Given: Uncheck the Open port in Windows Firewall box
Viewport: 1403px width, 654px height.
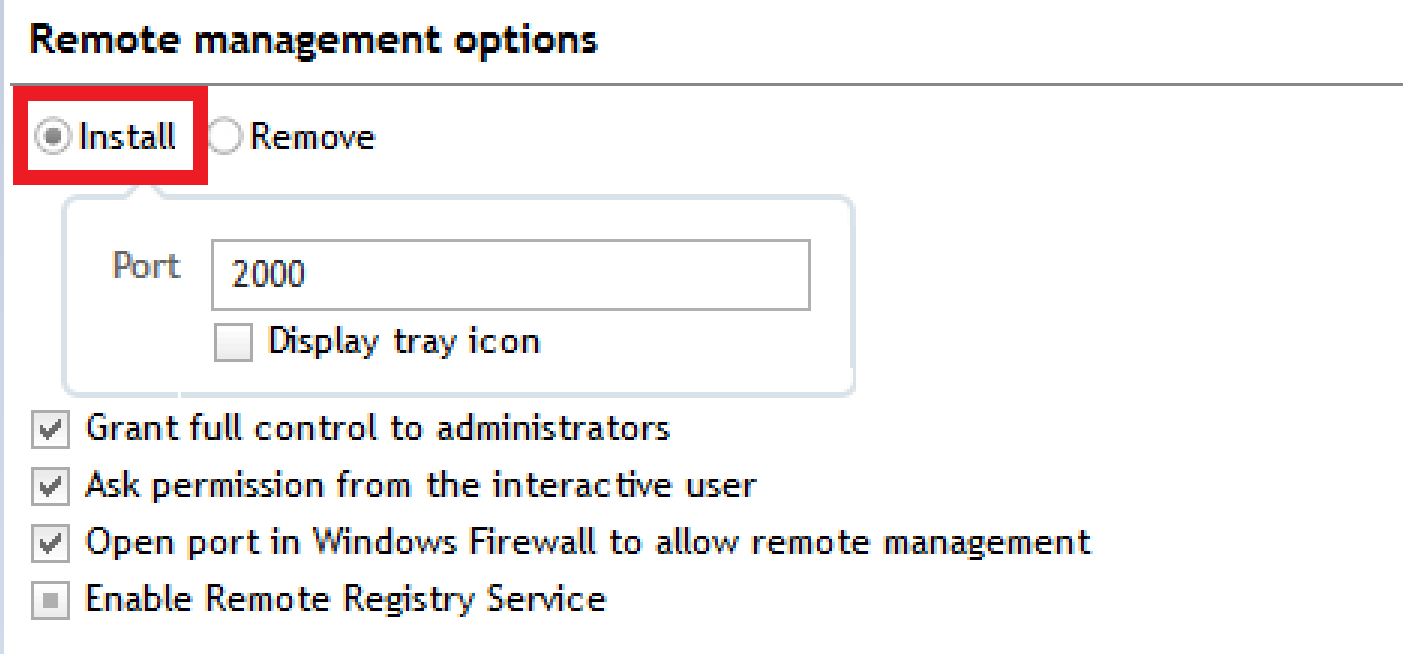Looking at the screenshot, I should tap(50, 545).
